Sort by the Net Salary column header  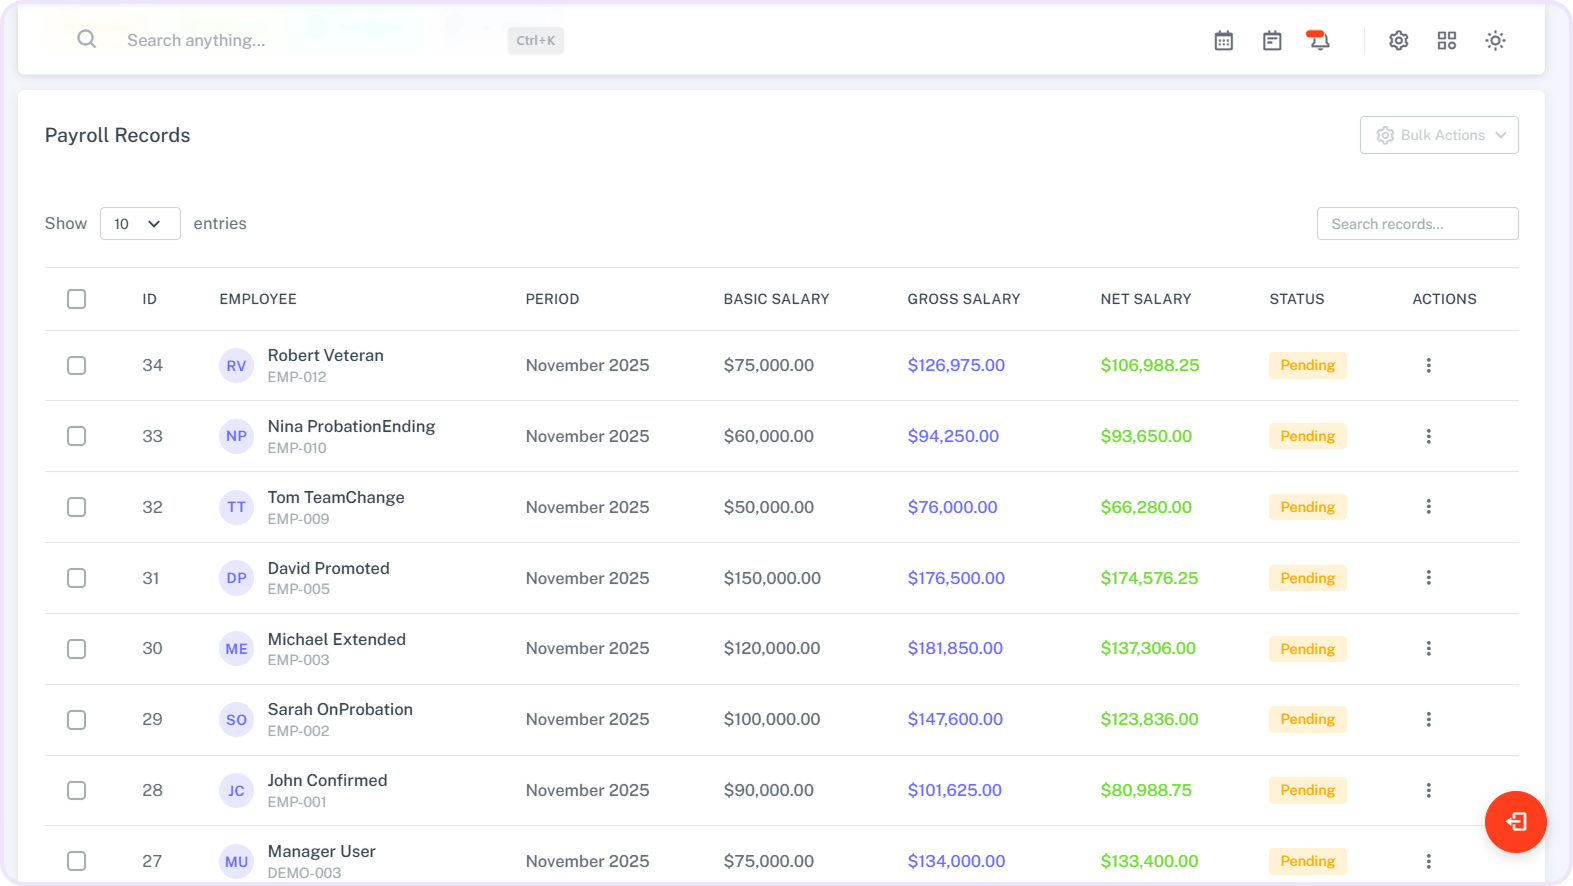coord(1145,299)
